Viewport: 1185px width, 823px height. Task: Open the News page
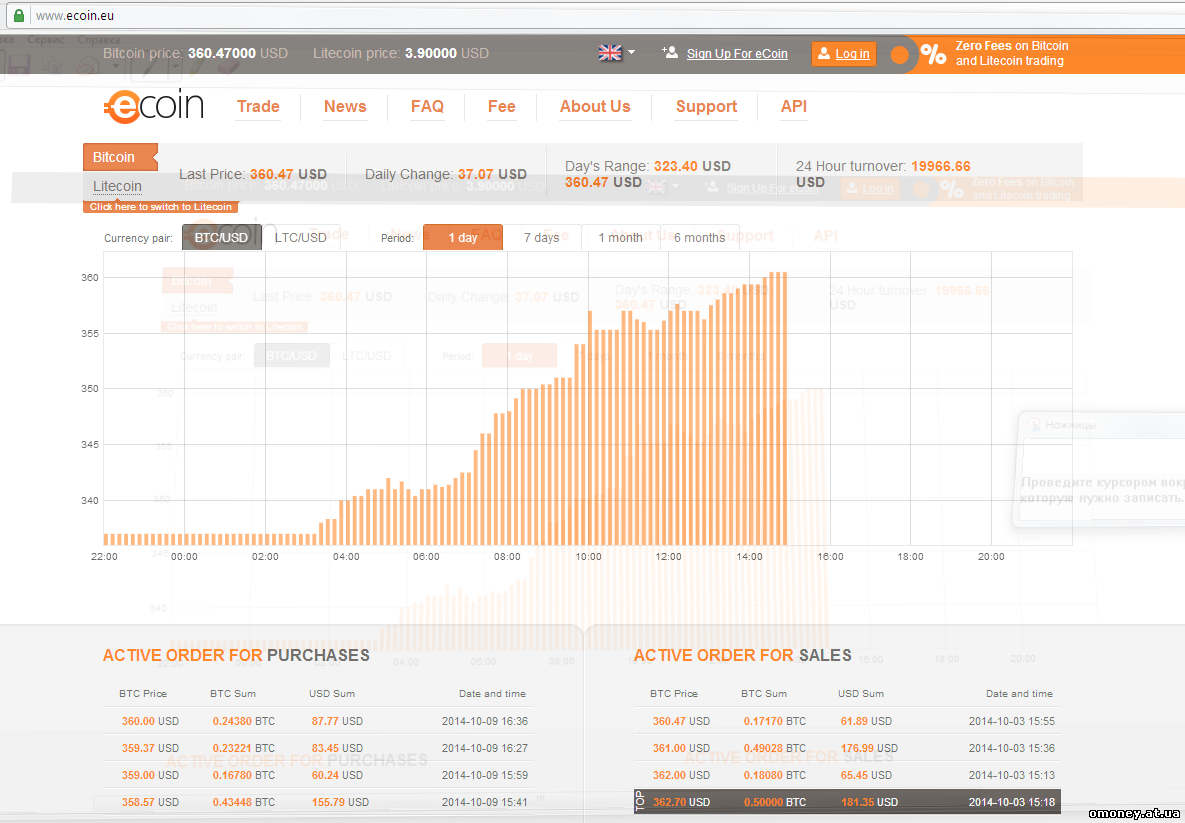pos(345,107)
